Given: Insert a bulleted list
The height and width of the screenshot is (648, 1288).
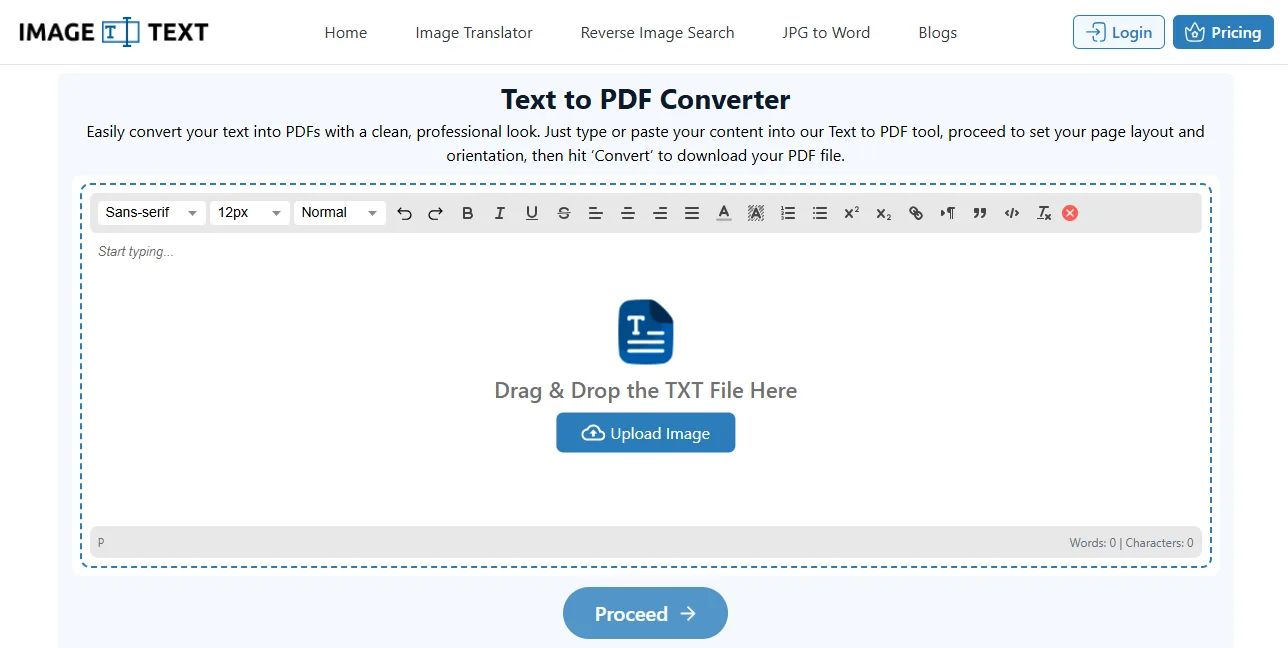Looking at the screenshot, I should 820,213.
